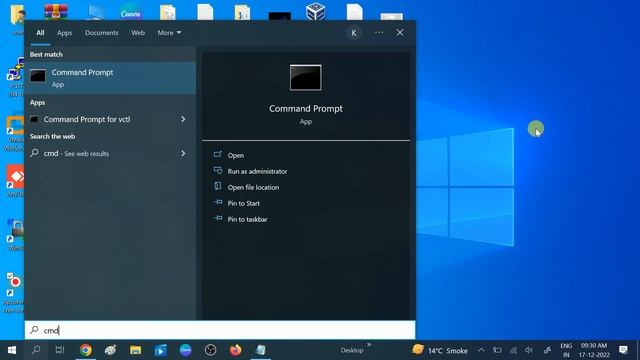Open the More filter dropdown

(169, 33)
